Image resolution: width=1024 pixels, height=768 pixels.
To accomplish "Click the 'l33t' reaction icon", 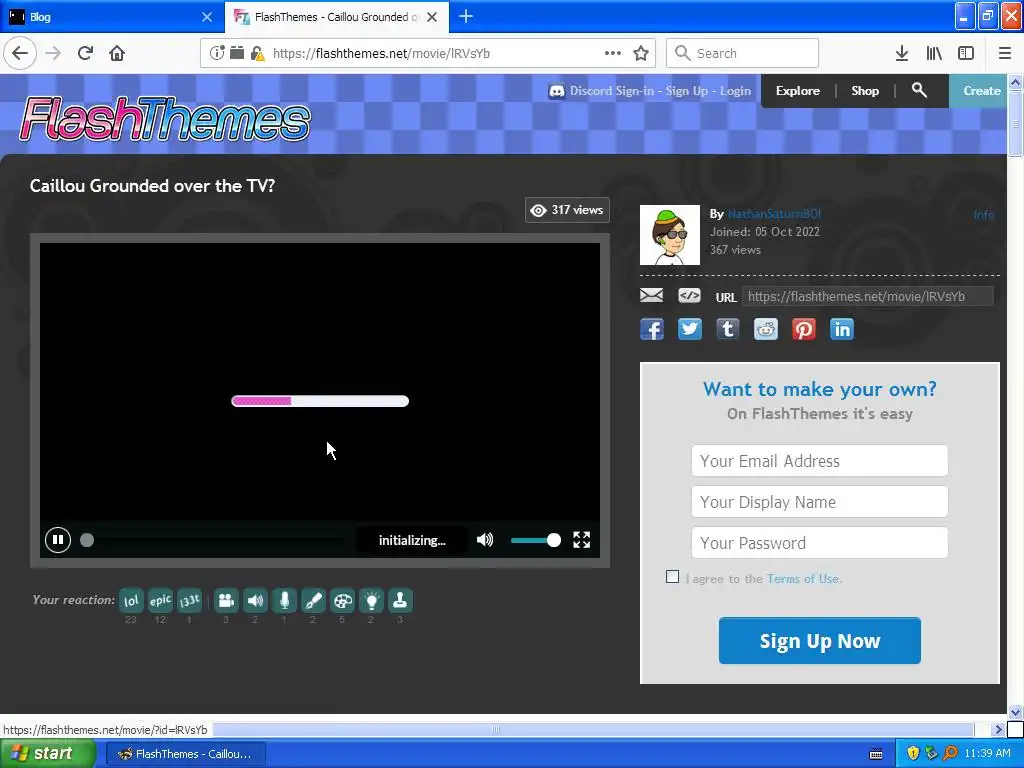I will click(189, 600).
